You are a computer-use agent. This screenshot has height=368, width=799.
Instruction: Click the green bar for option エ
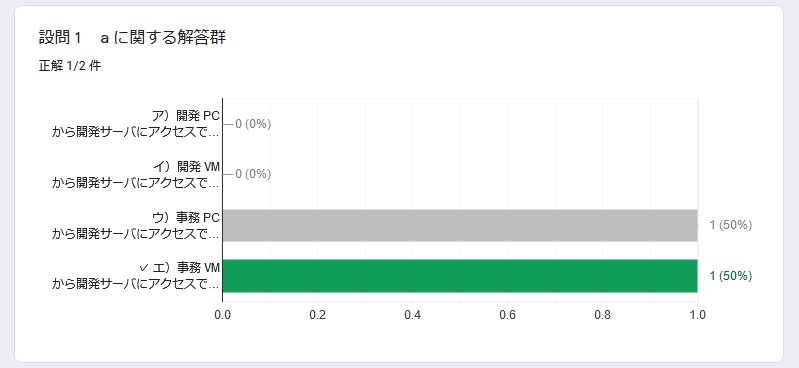pyautogui.click(x=460, y=276)
